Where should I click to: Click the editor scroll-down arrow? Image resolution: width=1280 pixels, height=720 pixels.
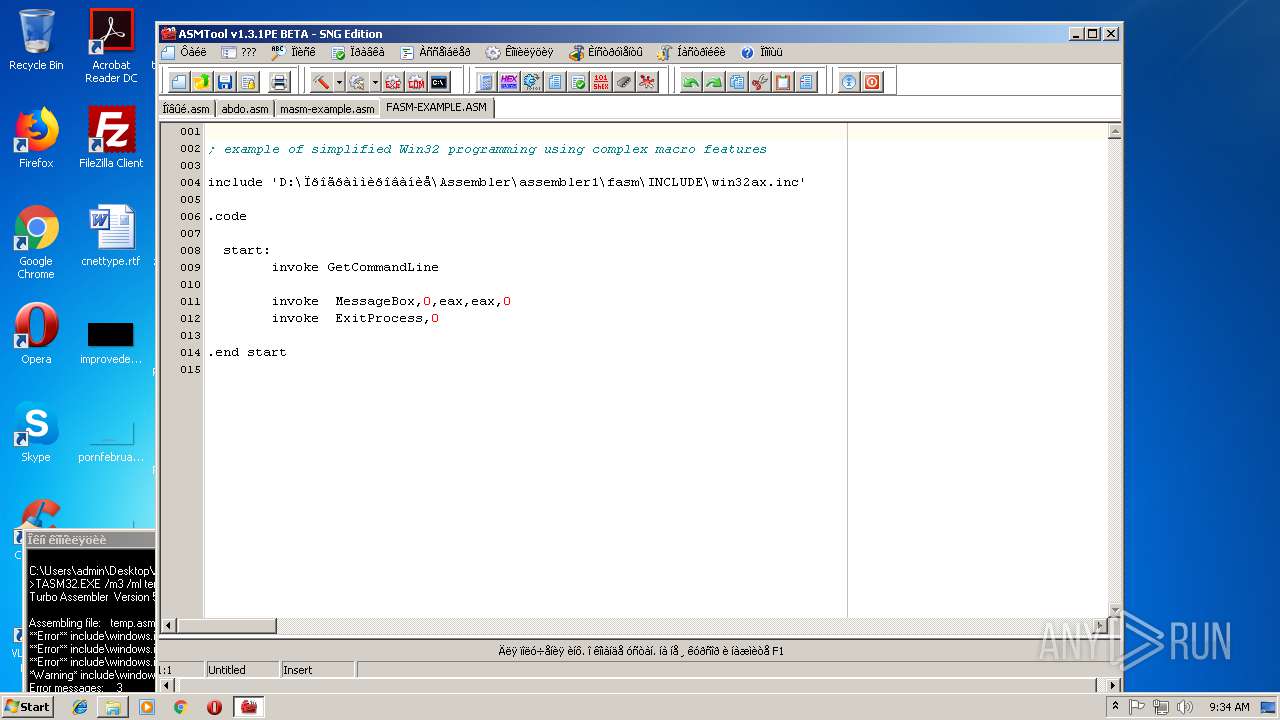click(1115, 610)
